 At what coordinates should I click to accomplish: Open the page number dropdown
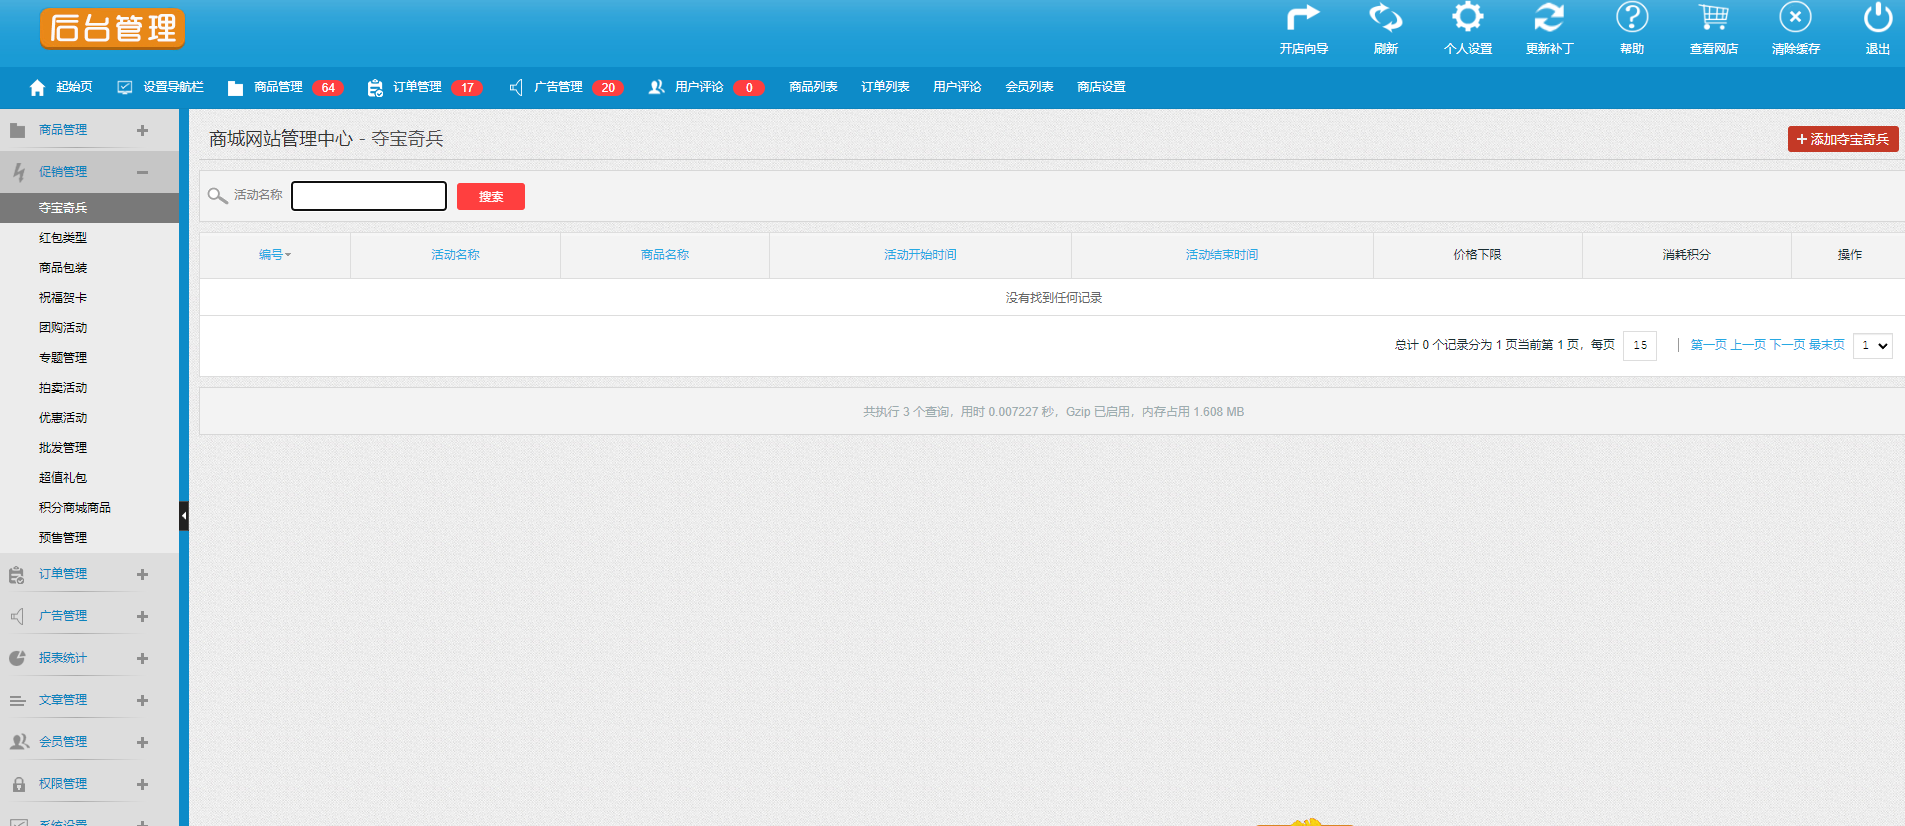pyautogui.click(x=1872, y=346)
